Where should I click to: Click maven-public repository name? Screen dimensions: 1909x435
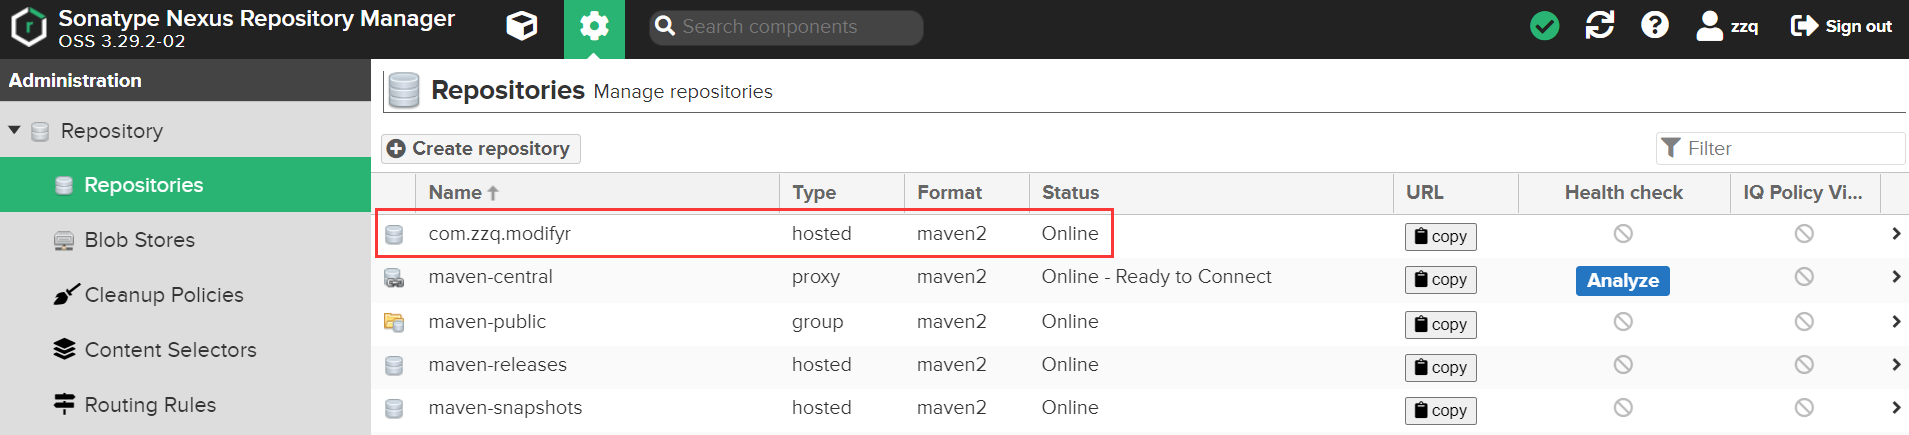click(x=488, y=322)
